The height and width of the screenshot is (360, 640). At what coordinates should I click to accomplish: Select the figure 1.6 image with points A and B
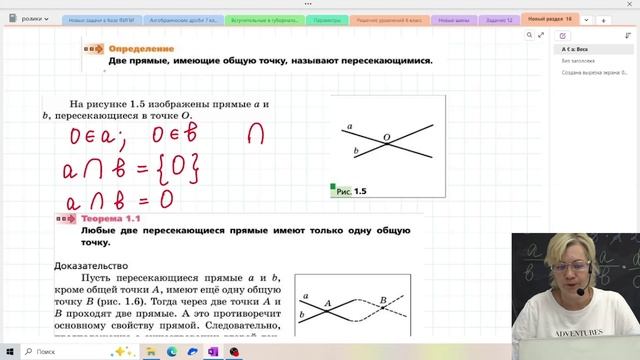click(x=353, y=305)
